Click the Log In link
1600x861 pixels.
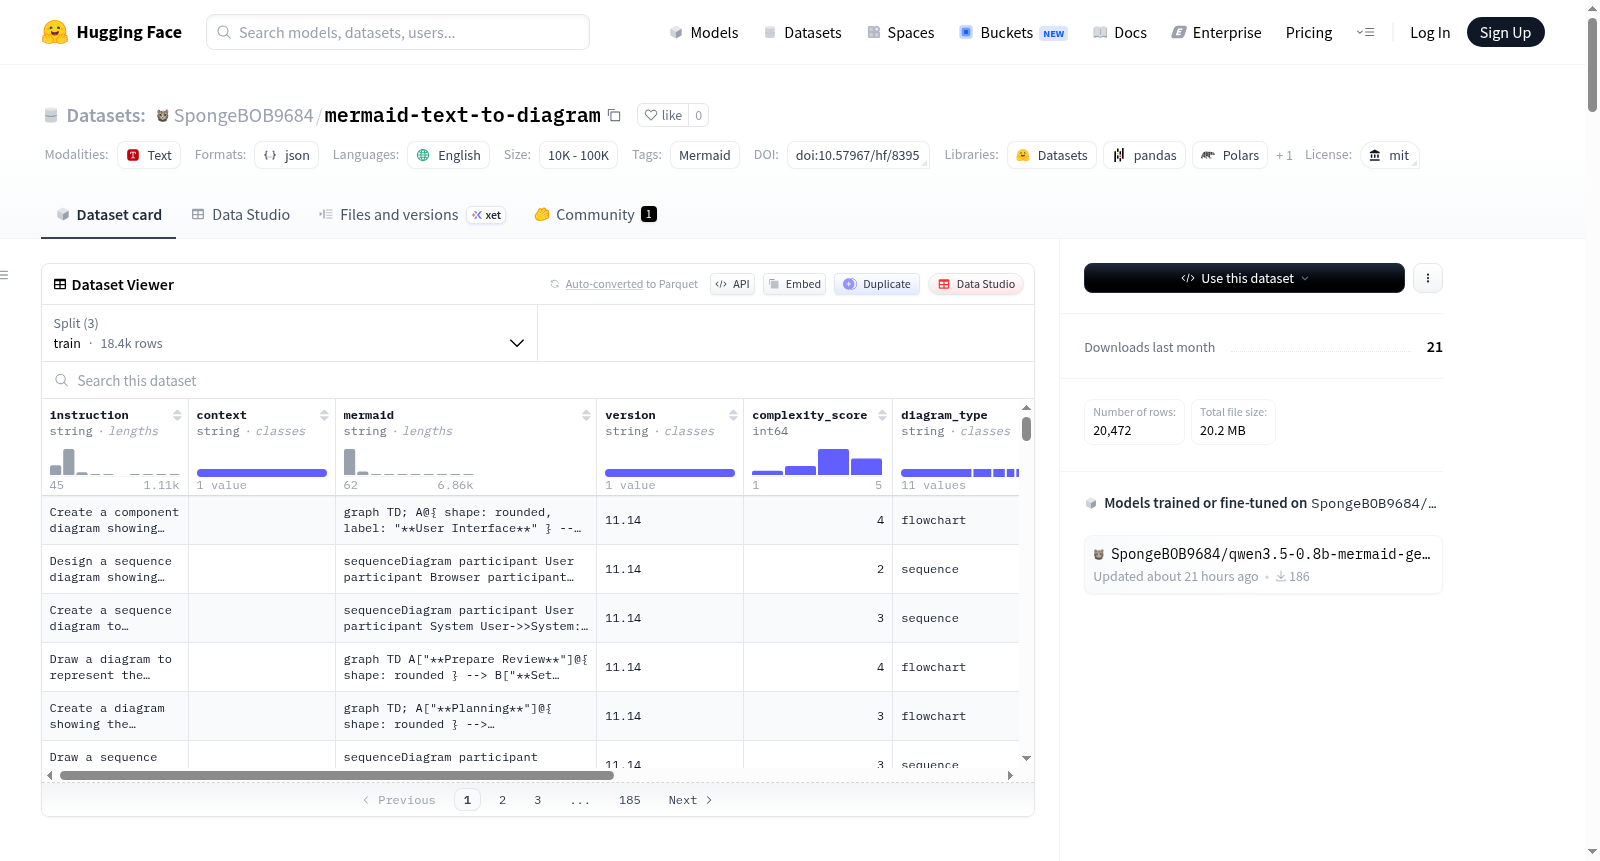click(x=1430, y=33)
